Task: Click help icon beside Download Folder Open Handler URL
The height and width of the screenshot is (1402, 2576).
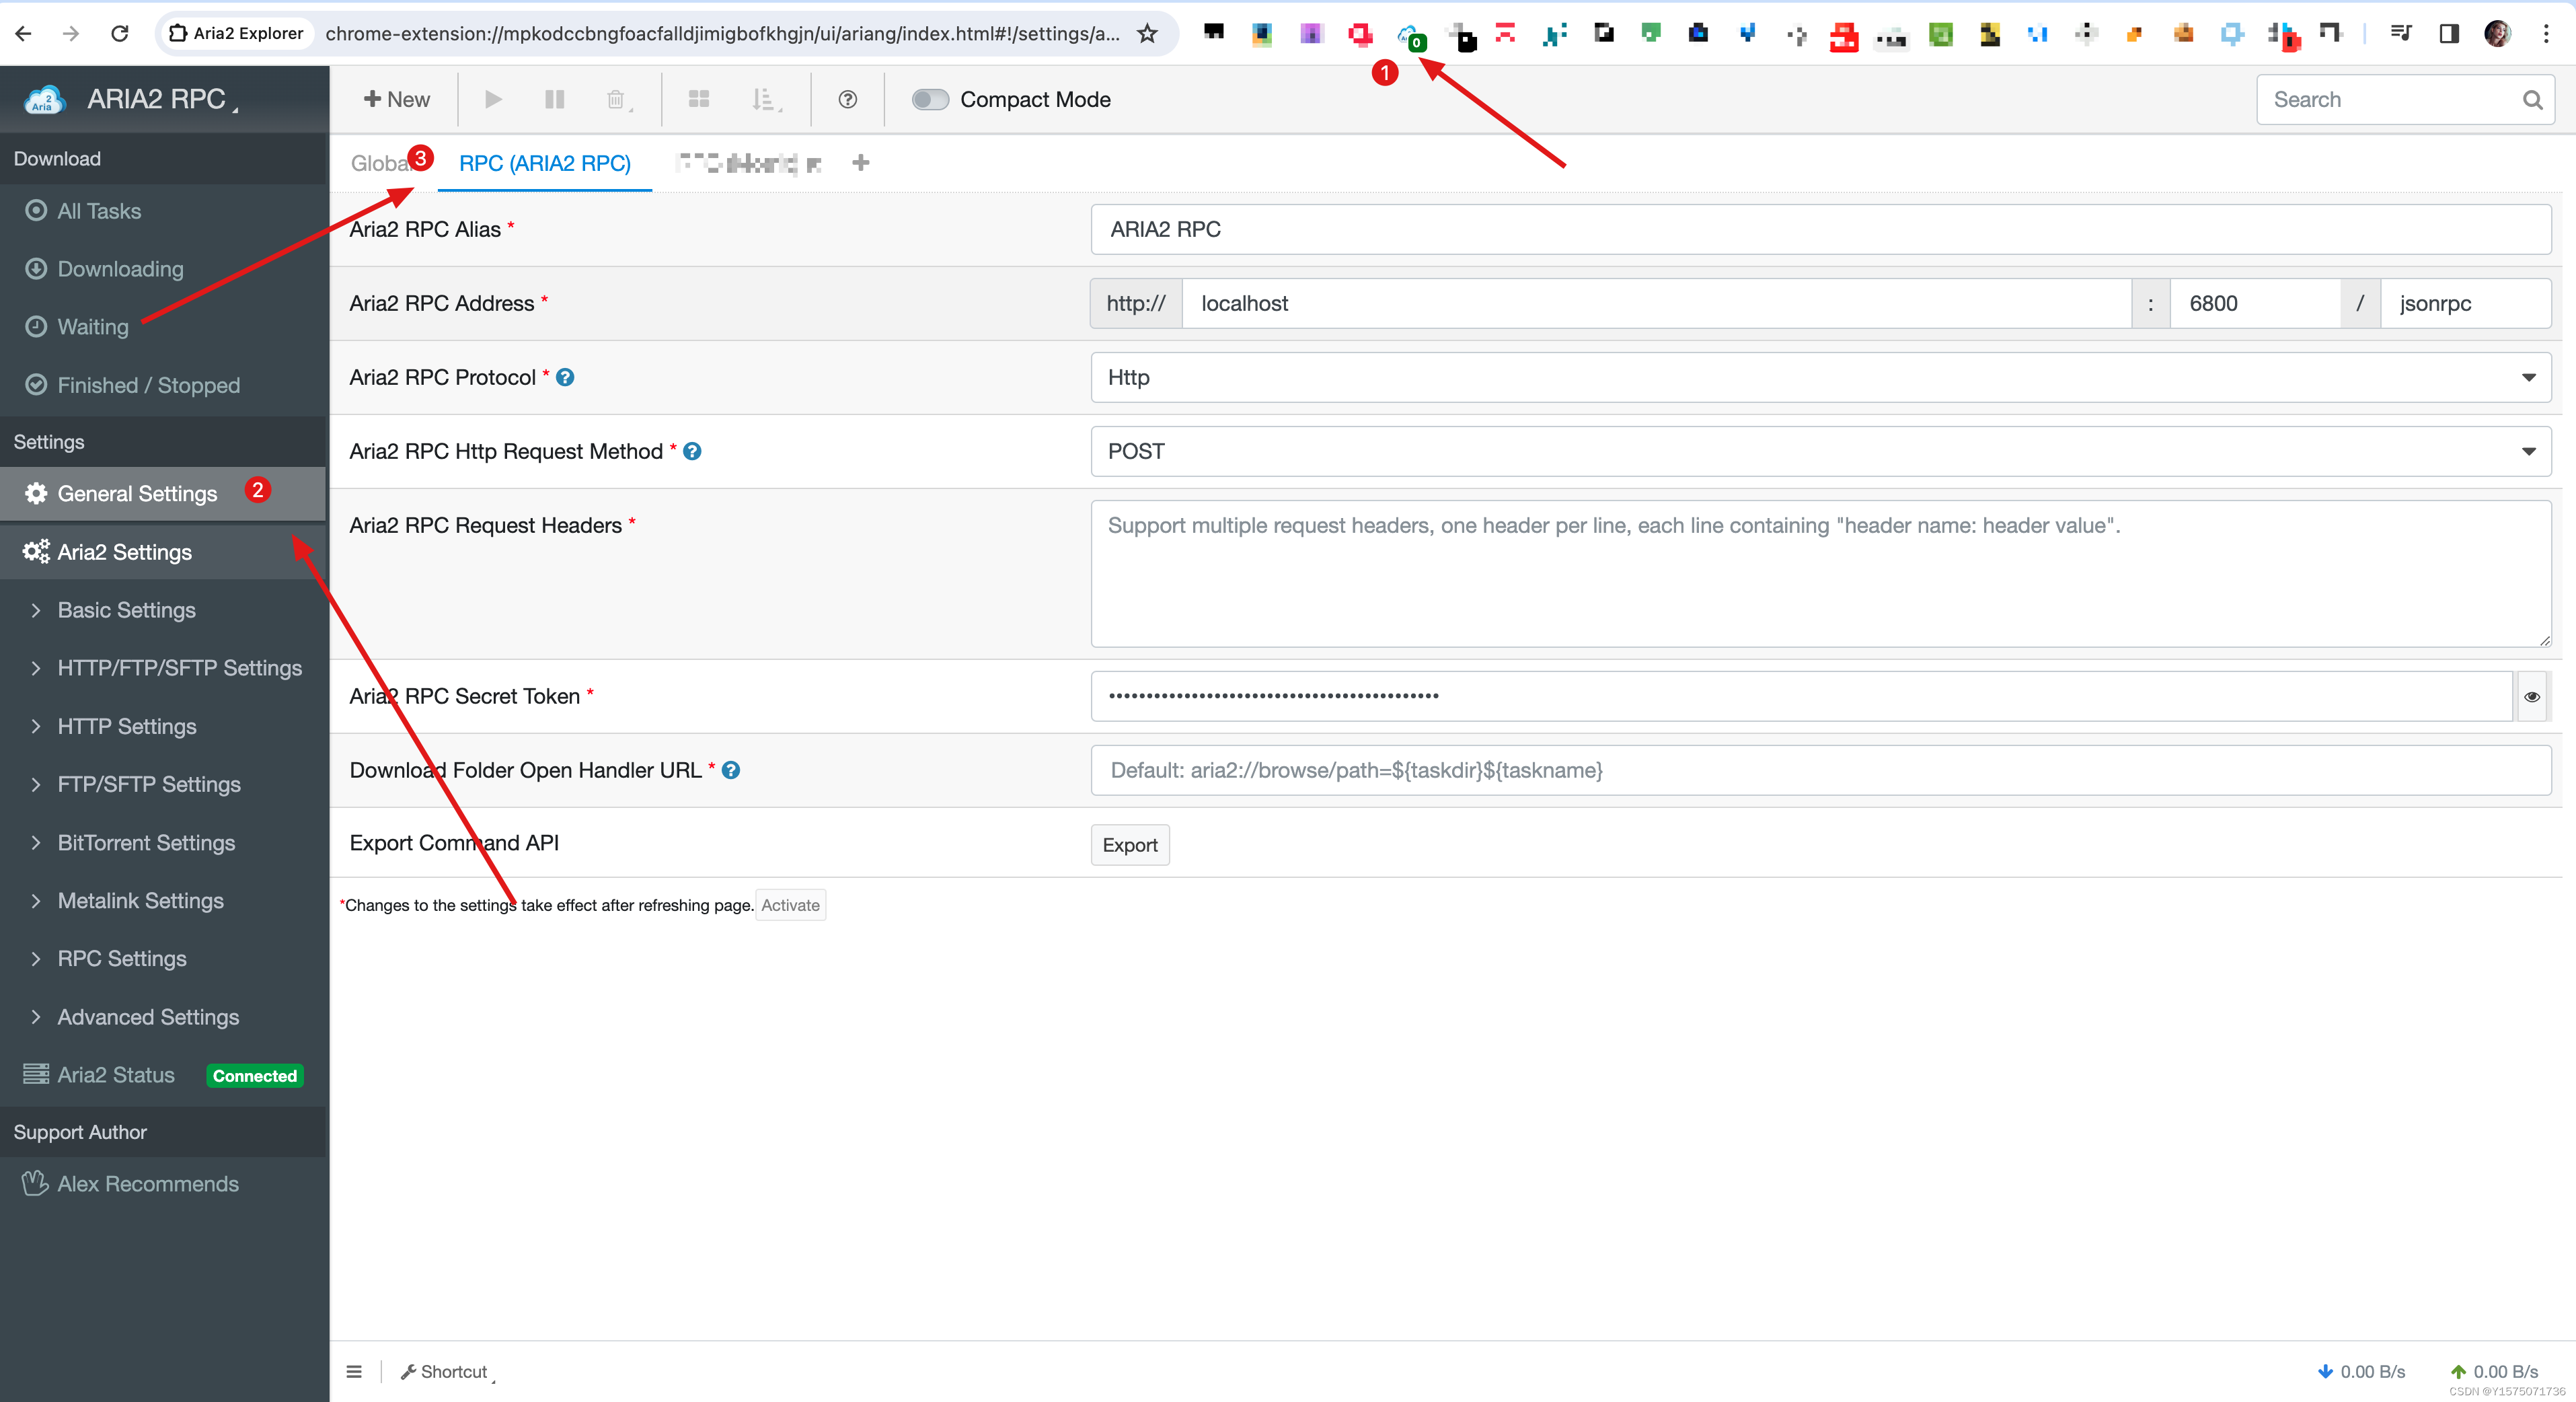Action: 731,770
